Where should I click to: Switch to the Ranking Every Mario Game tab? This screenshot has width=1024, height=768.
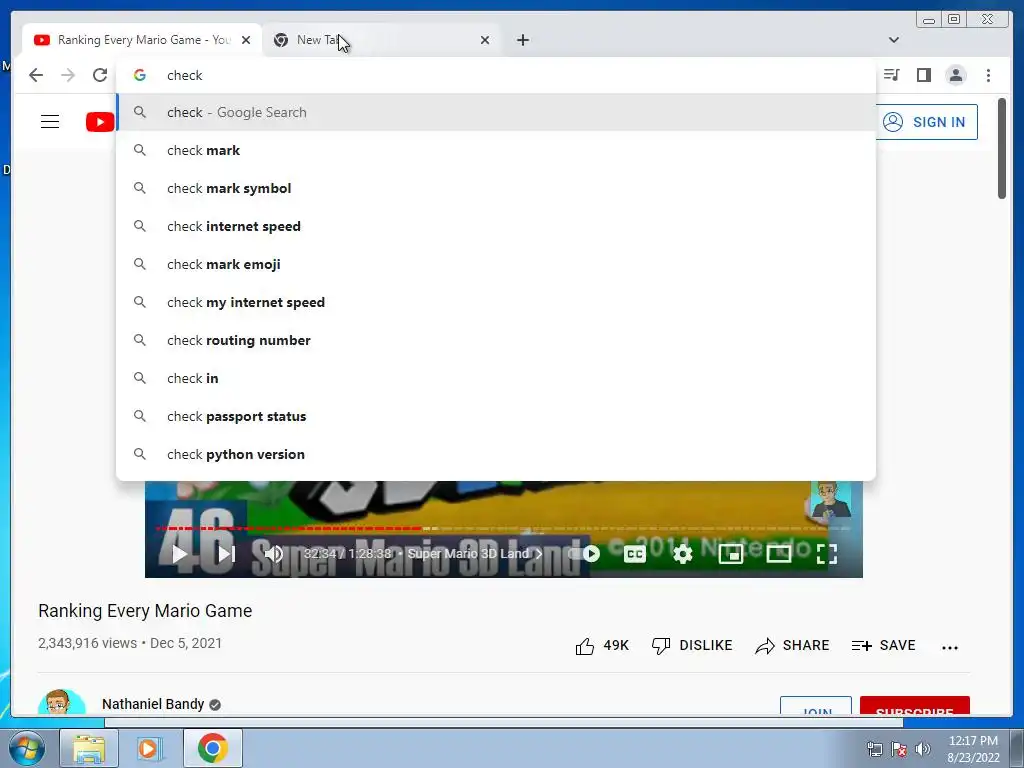(142, 40)
